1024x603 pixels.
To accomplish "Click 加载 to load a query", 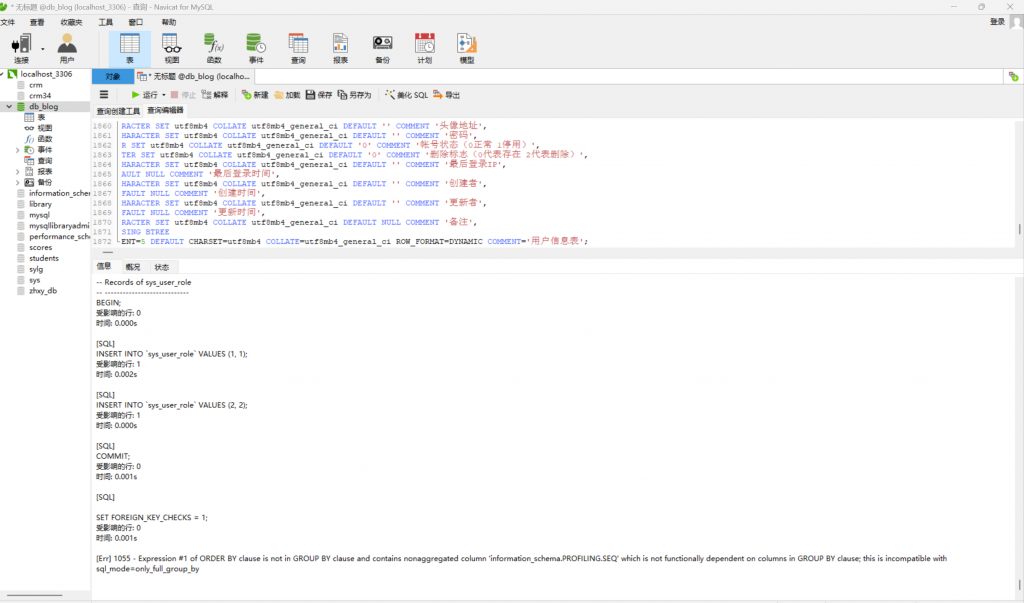I will [x=287, y=95].
